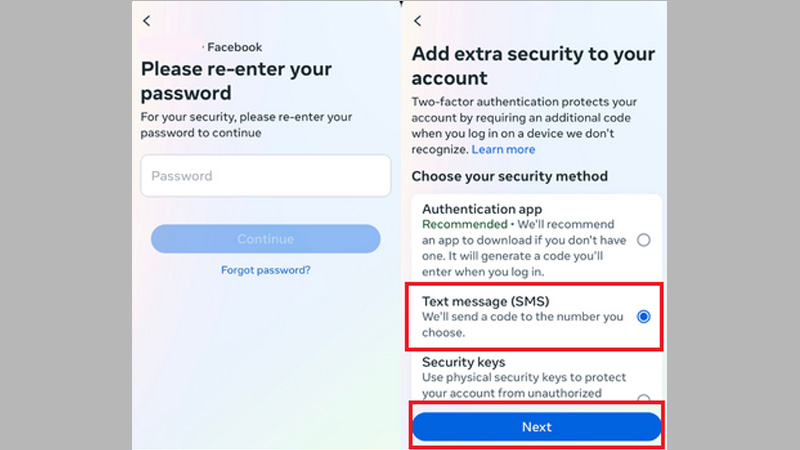Click the Password input field
Screen dimensions: 800x450
265,176
